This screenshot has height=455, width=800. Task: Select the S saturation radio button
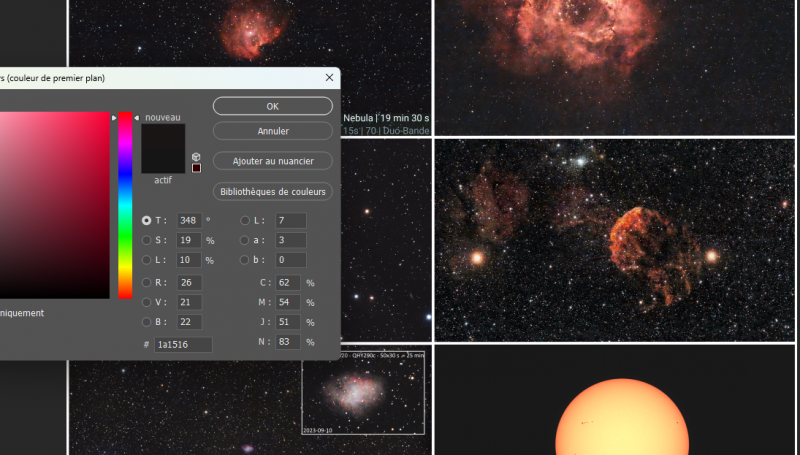point(146,240)
